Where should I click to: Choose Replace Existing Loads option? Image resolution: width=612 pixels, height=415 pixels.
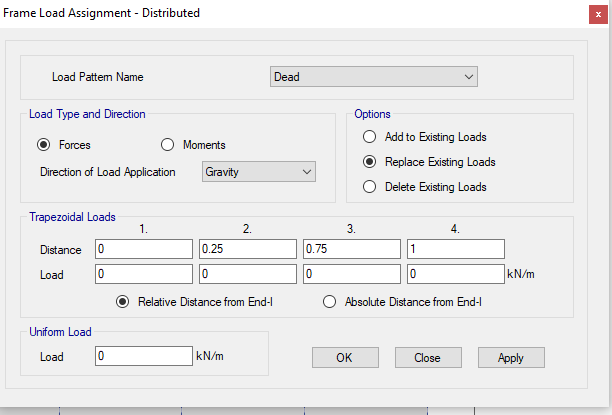click(x=370, y=162)
